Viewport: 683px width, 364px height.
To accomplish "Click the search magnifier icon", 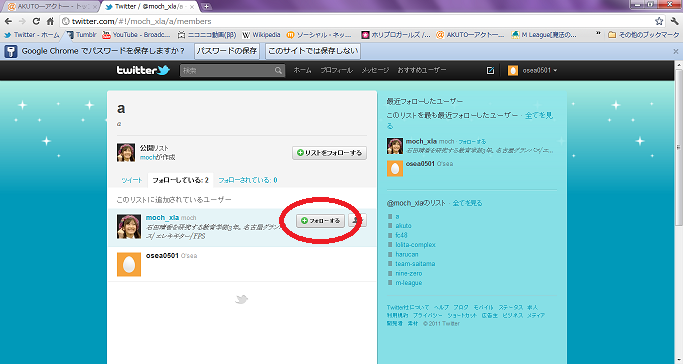I will point(278,71).
